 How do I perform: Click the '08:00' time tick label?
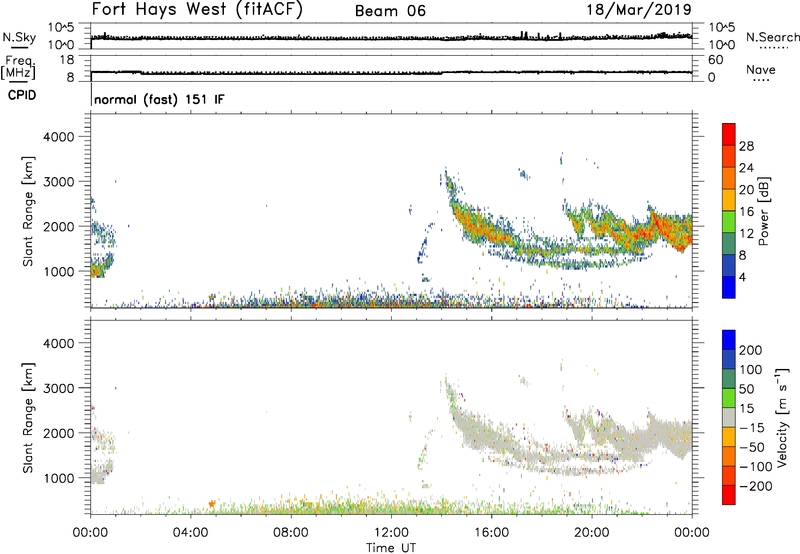pyautogui.click(x=291, y=533)
